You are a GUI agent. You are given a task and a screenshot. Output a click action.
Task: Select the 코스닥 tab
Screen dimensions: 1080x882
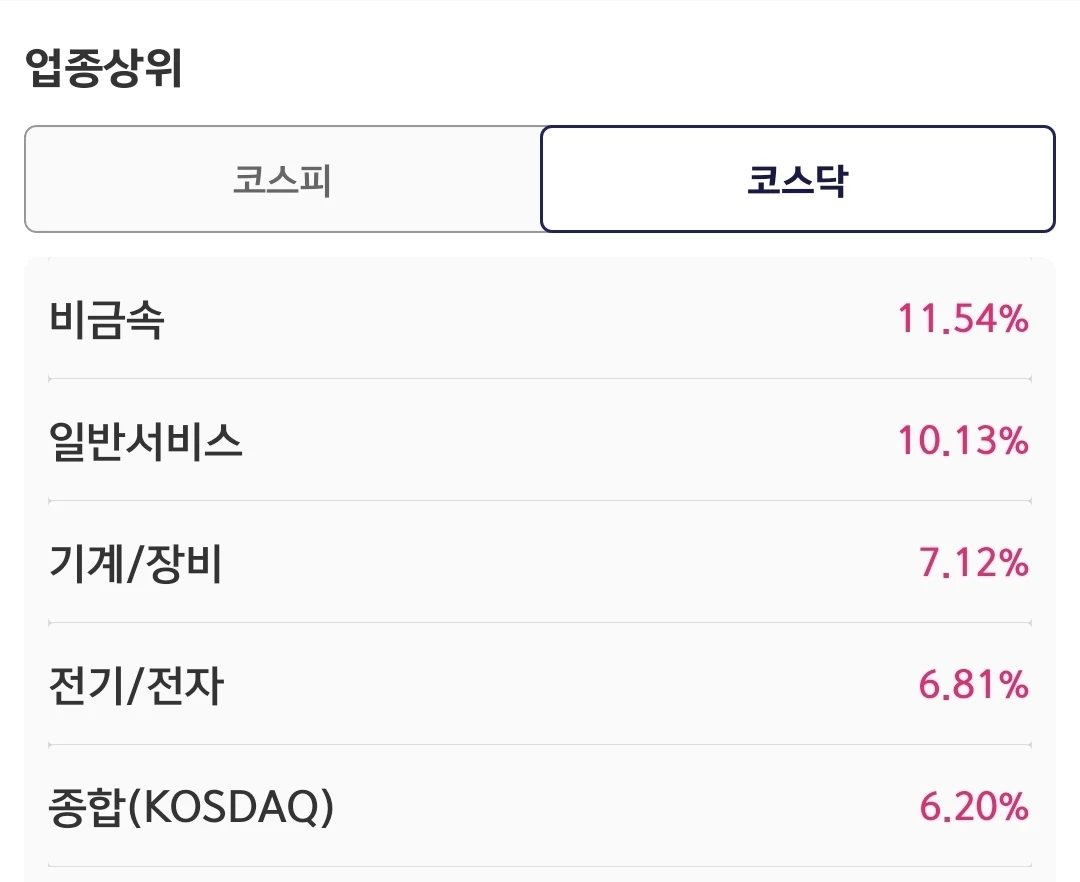[798, 179]
